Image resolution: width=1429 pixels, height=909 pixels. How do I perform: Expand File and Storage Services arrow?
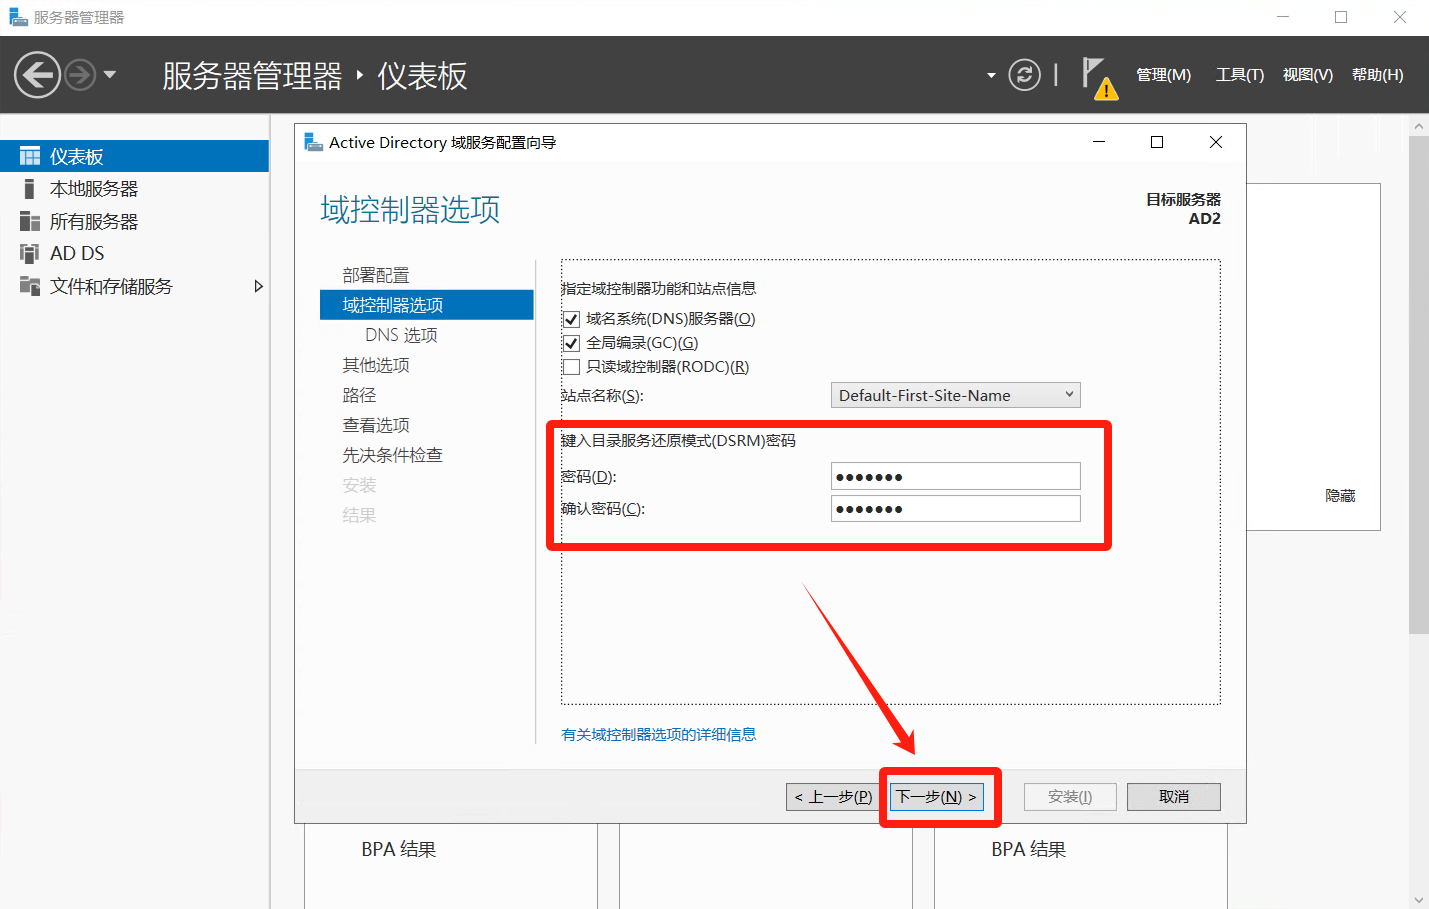click(258, 287)
